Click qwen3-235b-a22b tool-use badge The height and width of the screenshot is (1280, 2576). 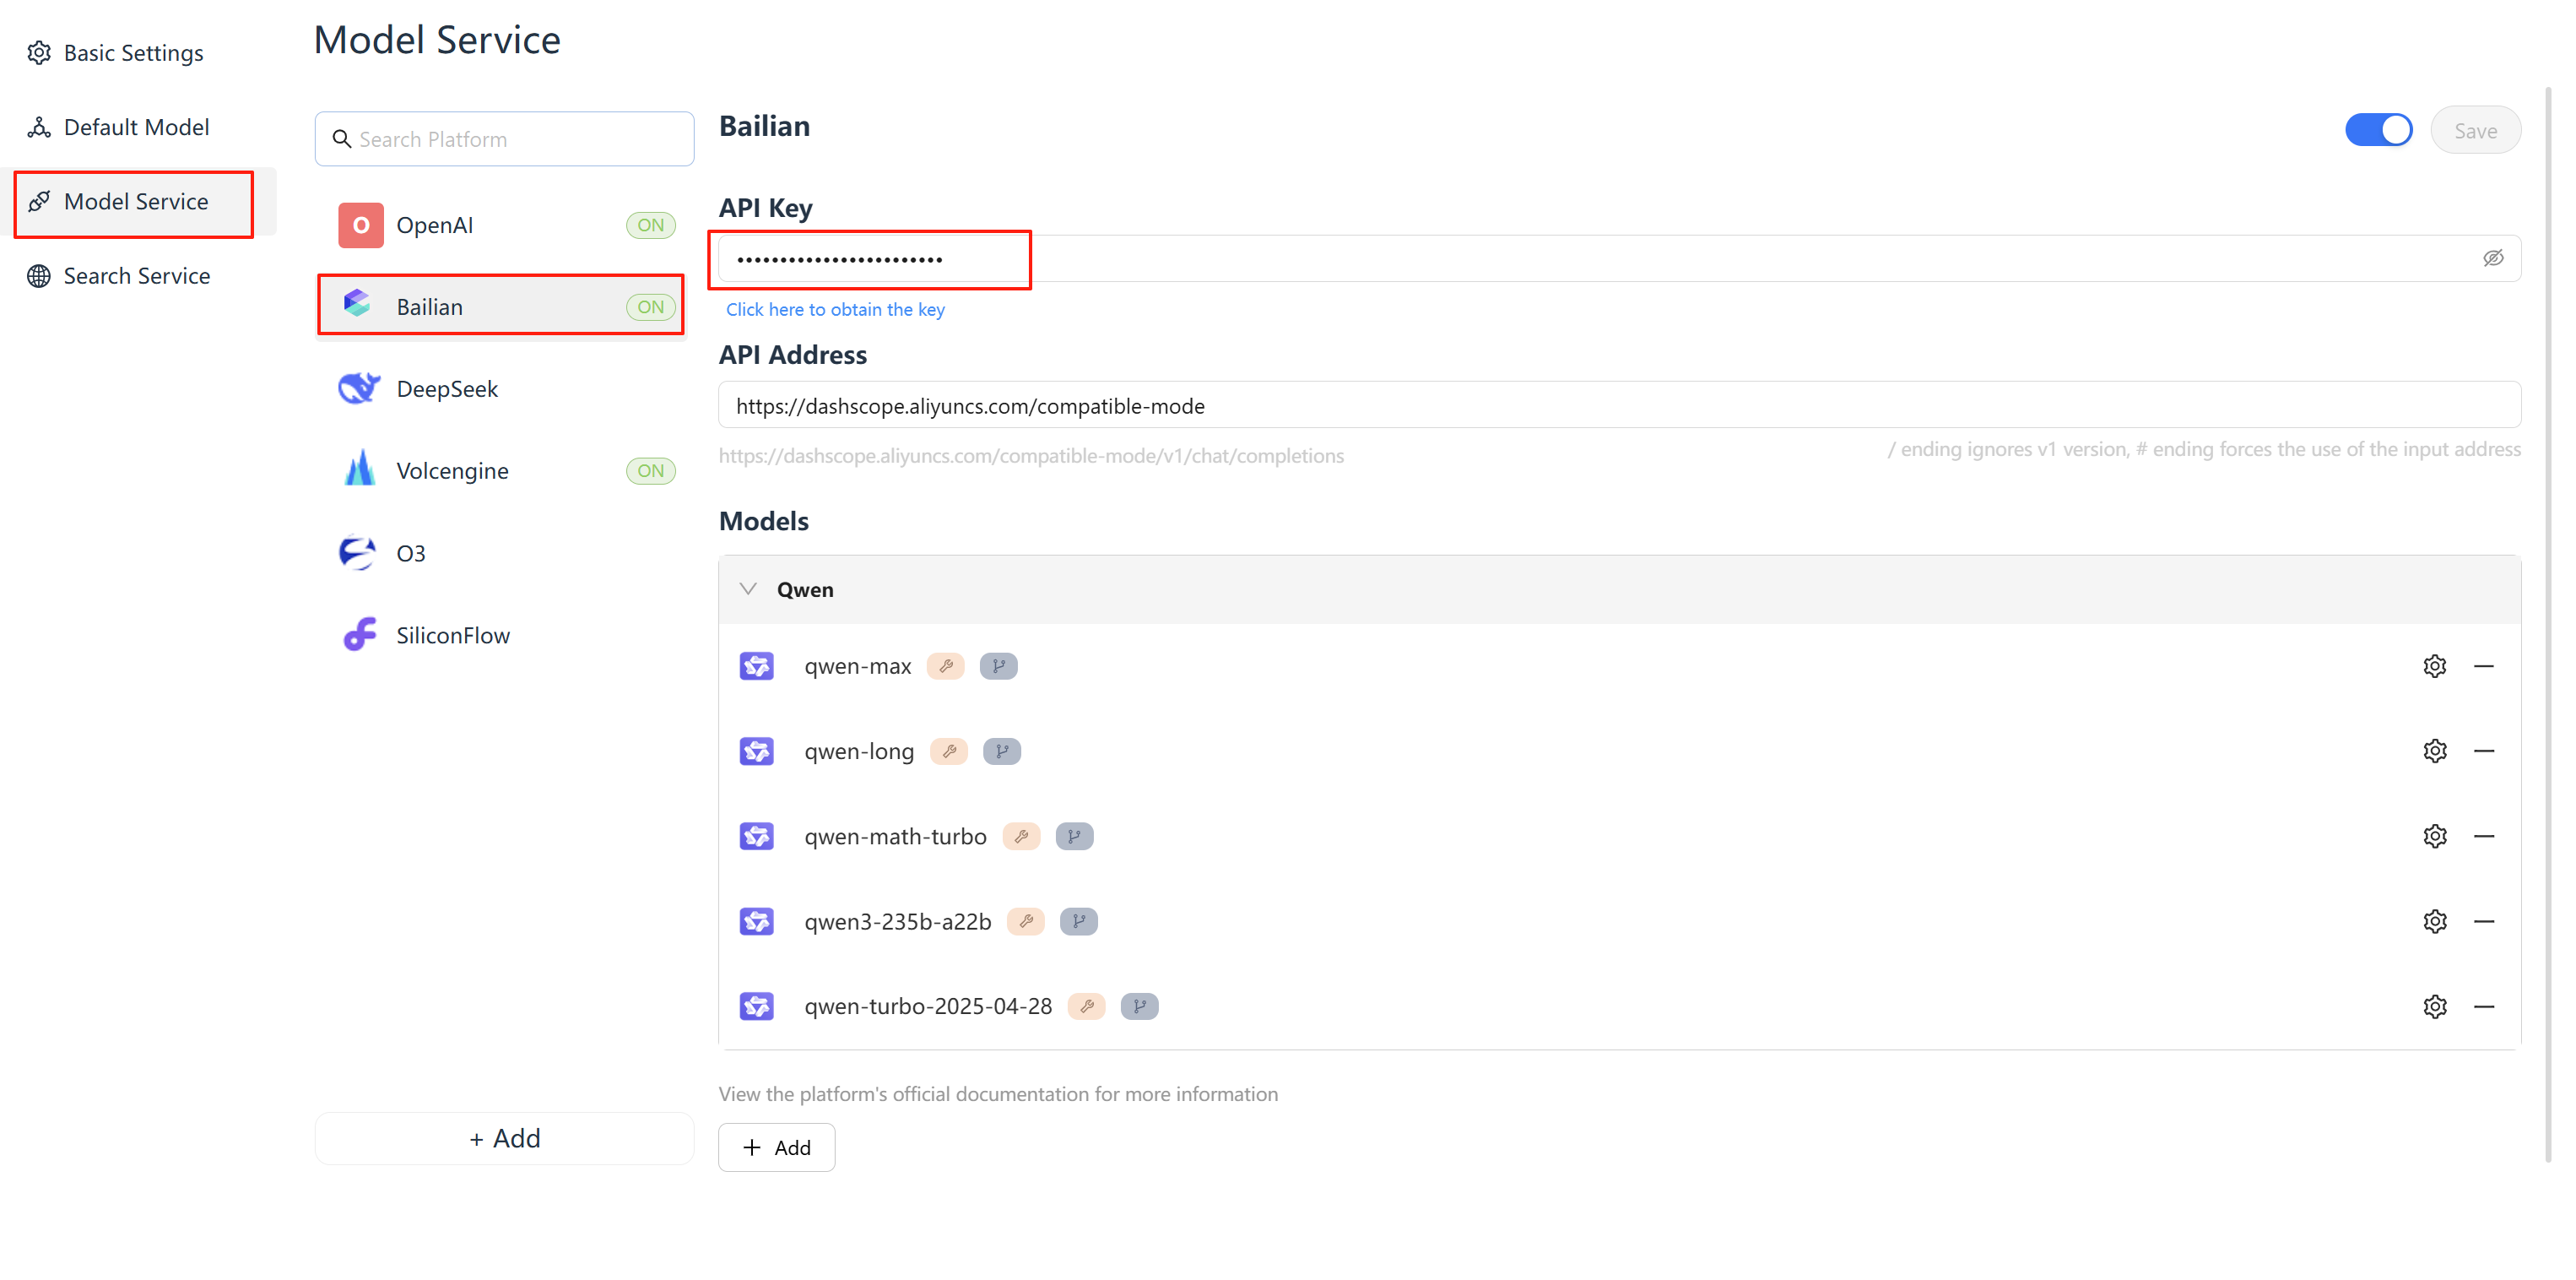click(x=1025, y=921)
